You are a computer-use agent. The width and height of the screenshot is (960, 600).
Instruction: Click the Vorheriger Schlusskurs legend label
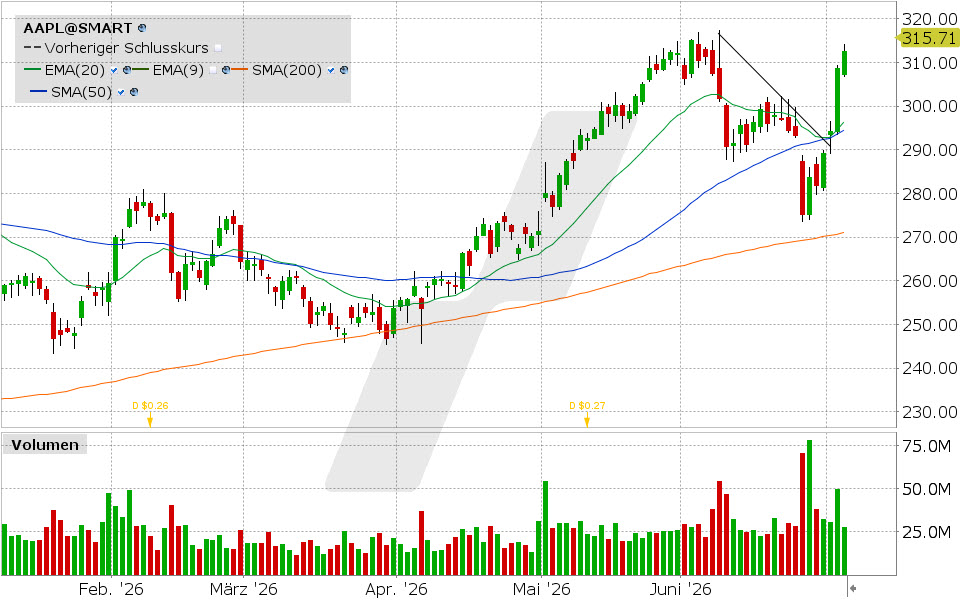(126, 48)
